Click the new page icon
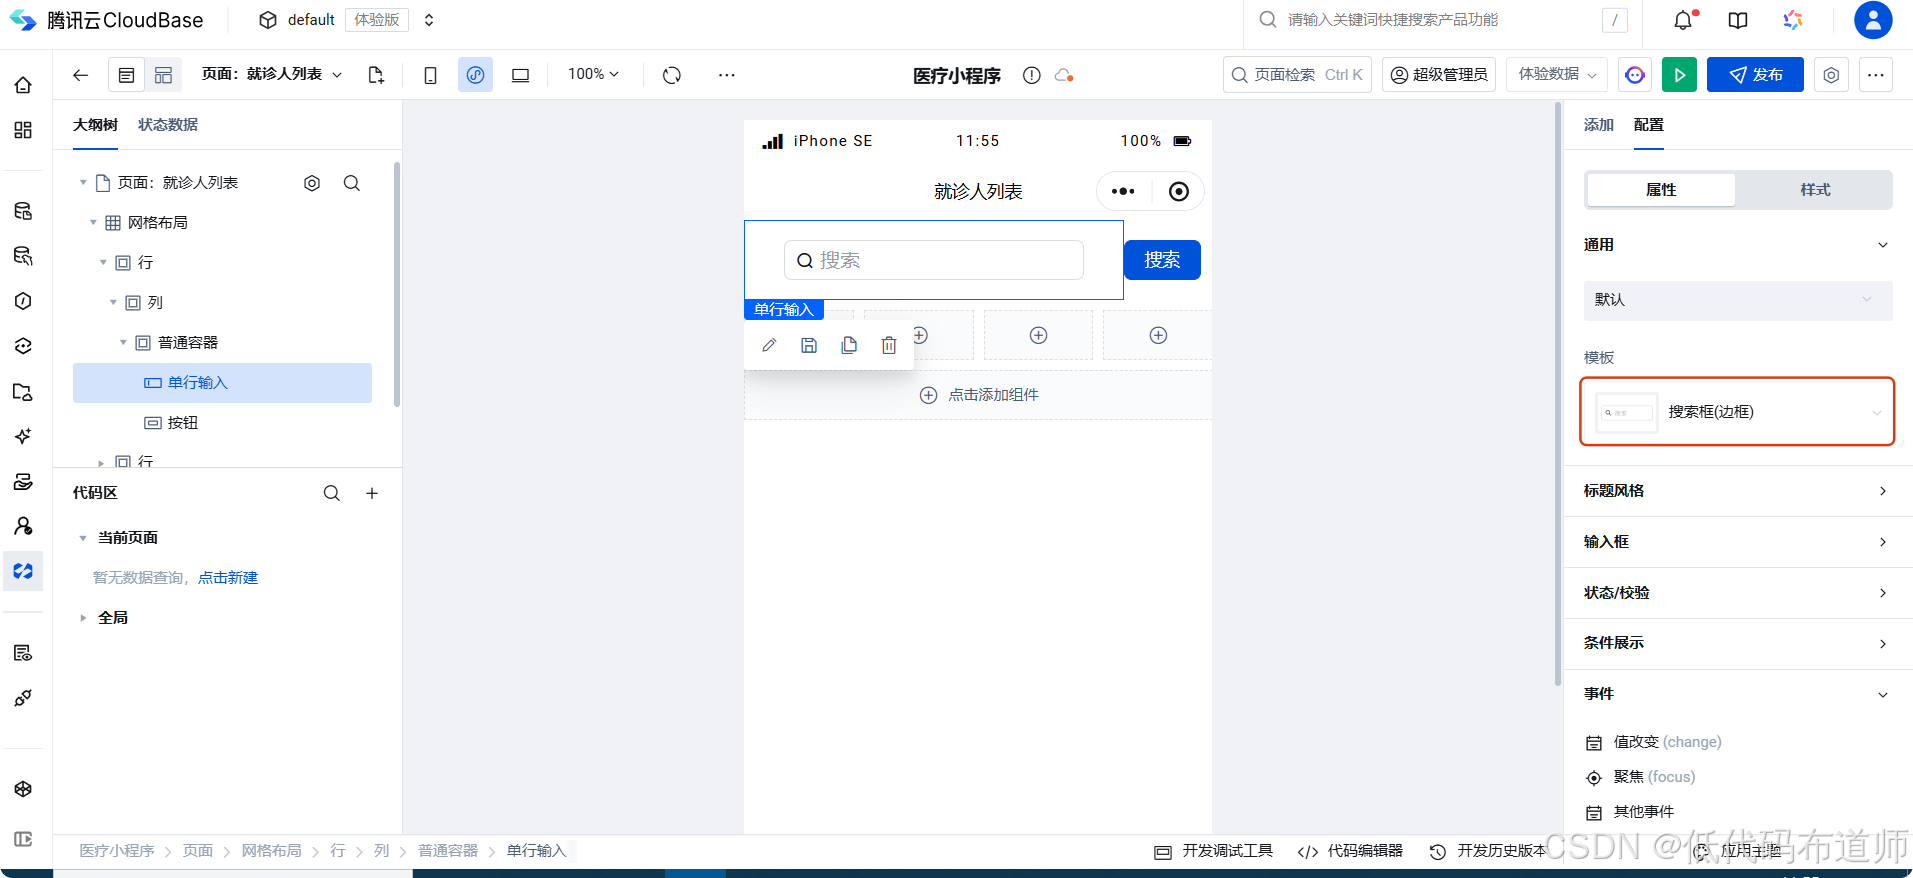 (376, 75)
